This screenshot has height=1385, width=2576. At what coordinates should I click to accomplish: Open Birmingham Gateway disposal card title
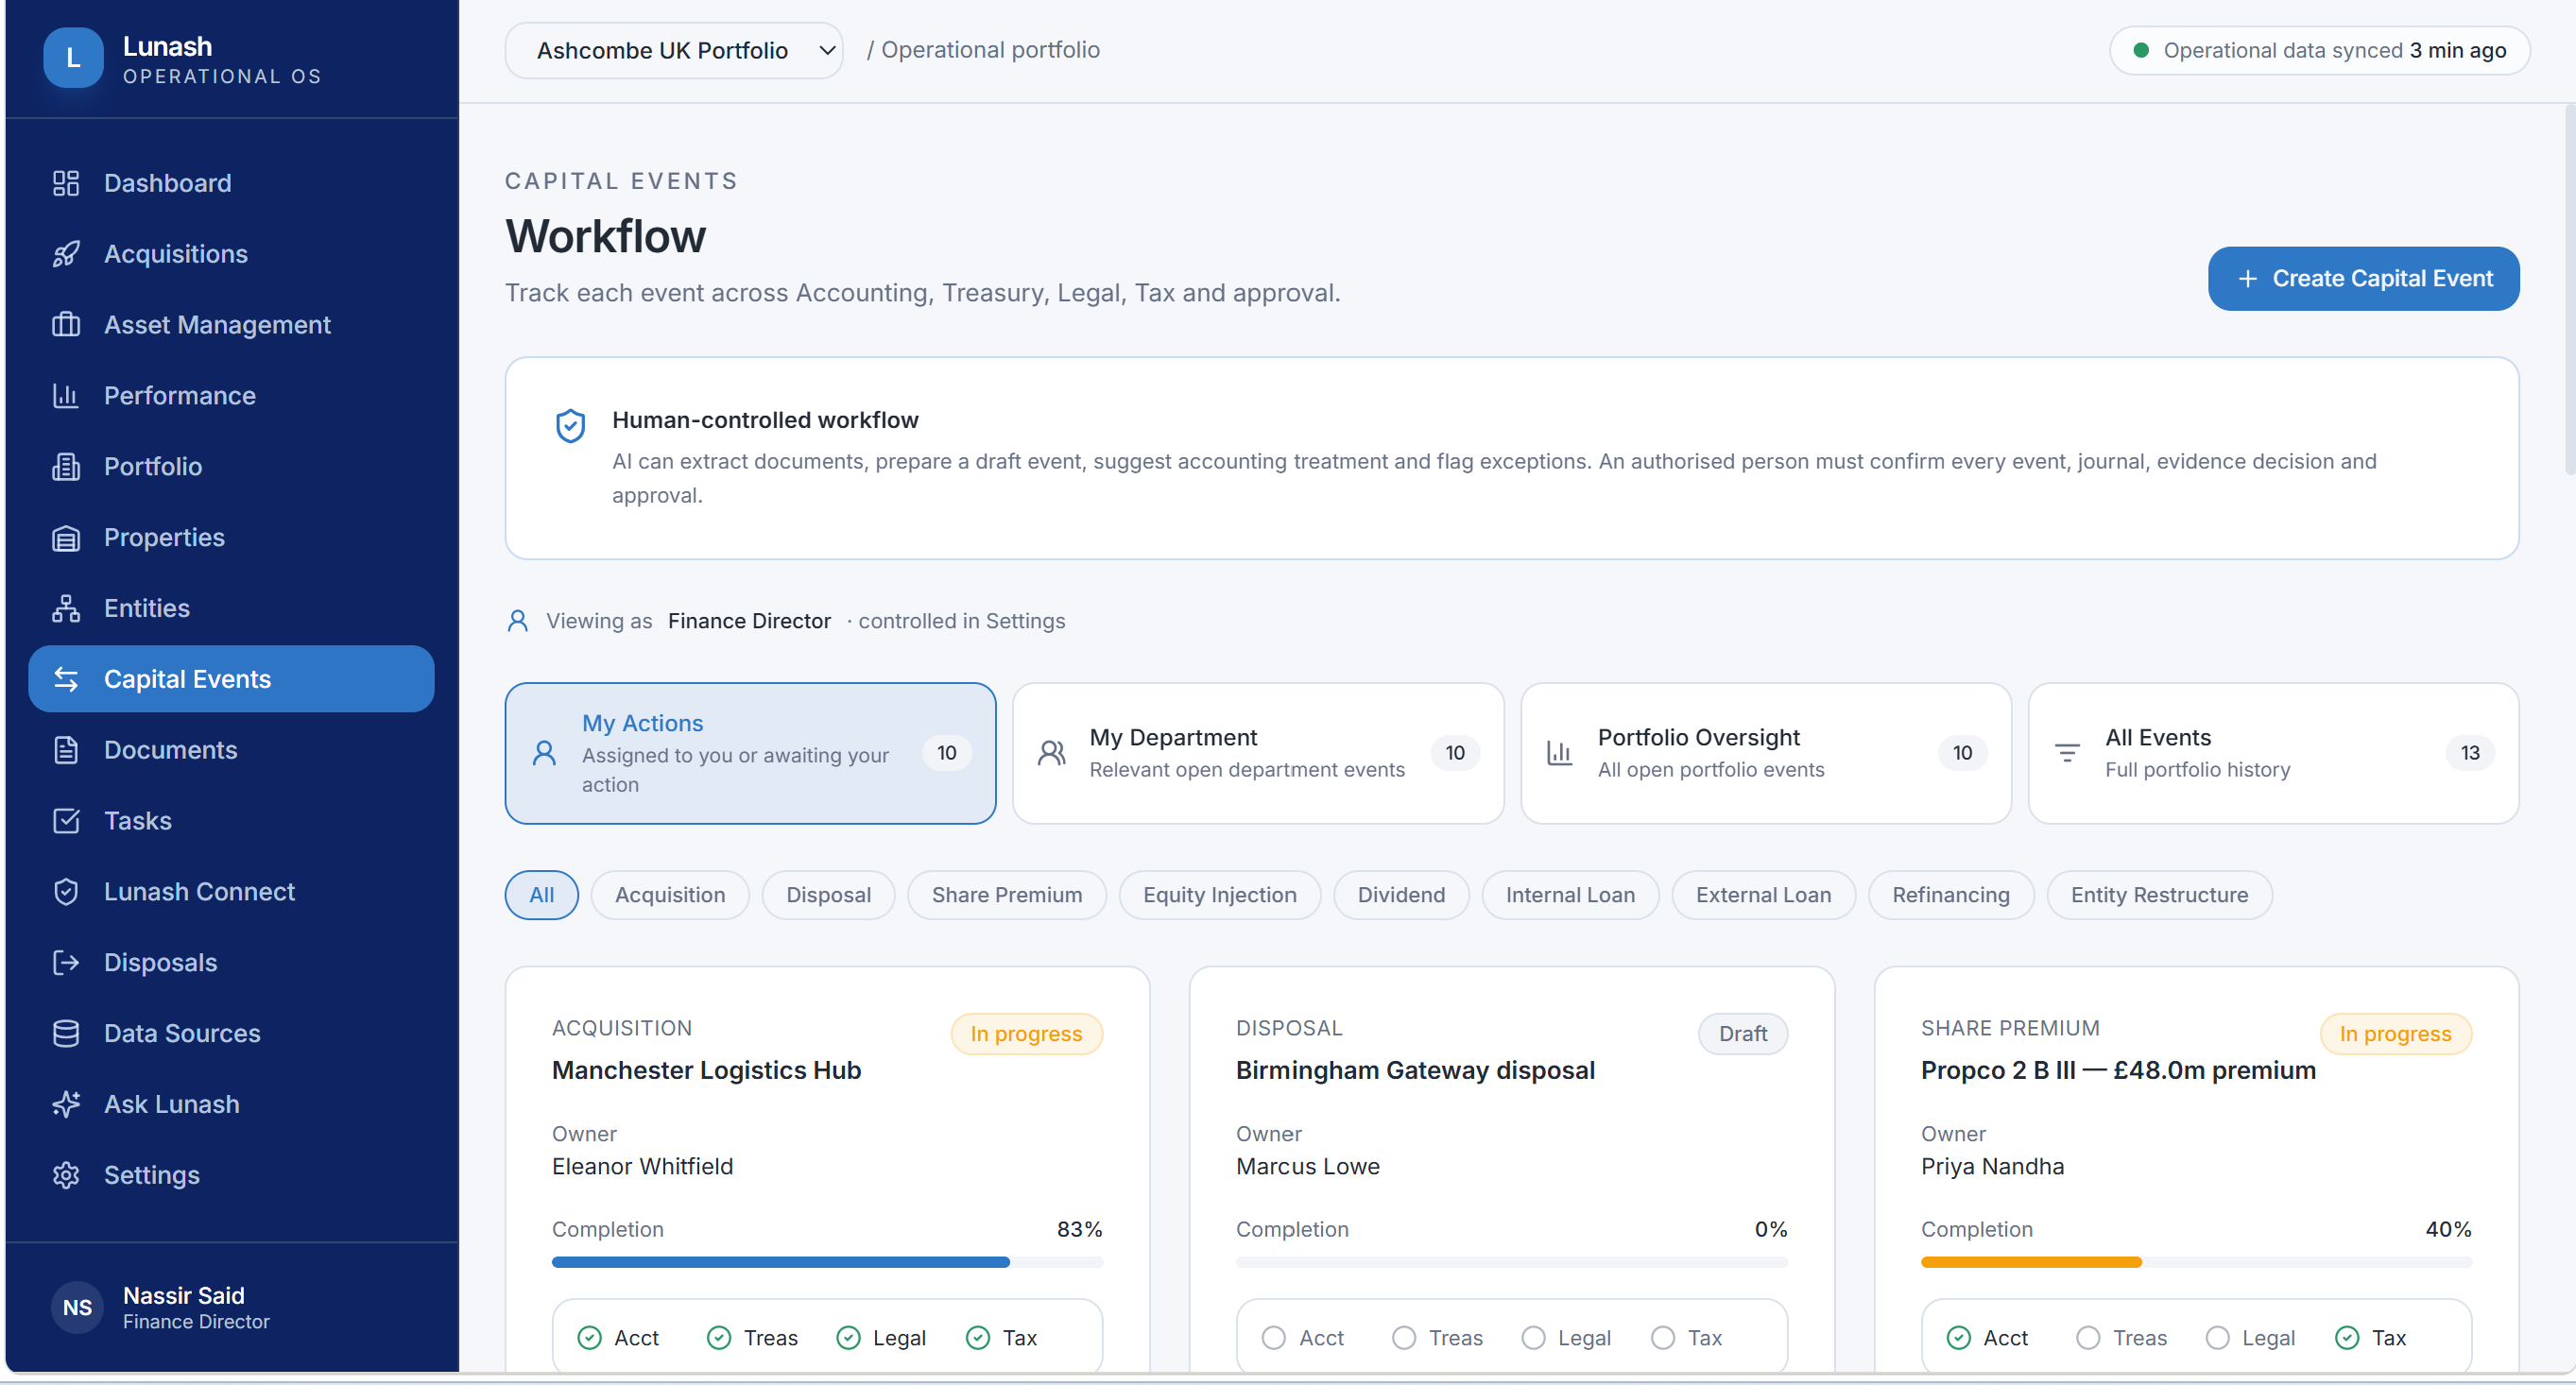pos(1415,1070)
